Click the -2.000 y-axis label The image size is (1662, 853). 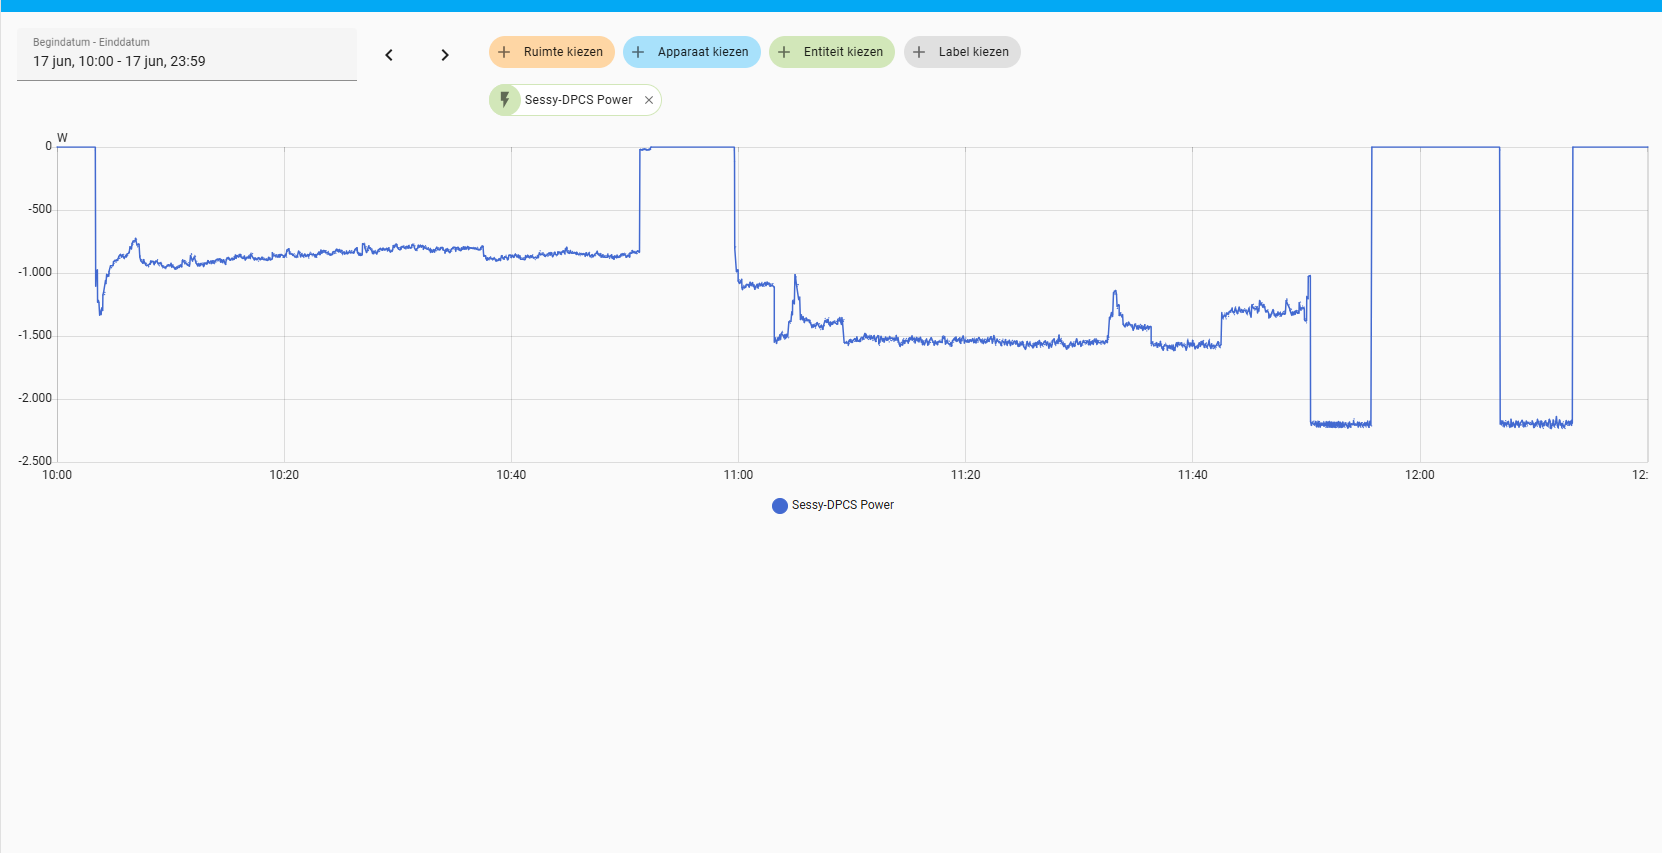[x=35, y=398]
